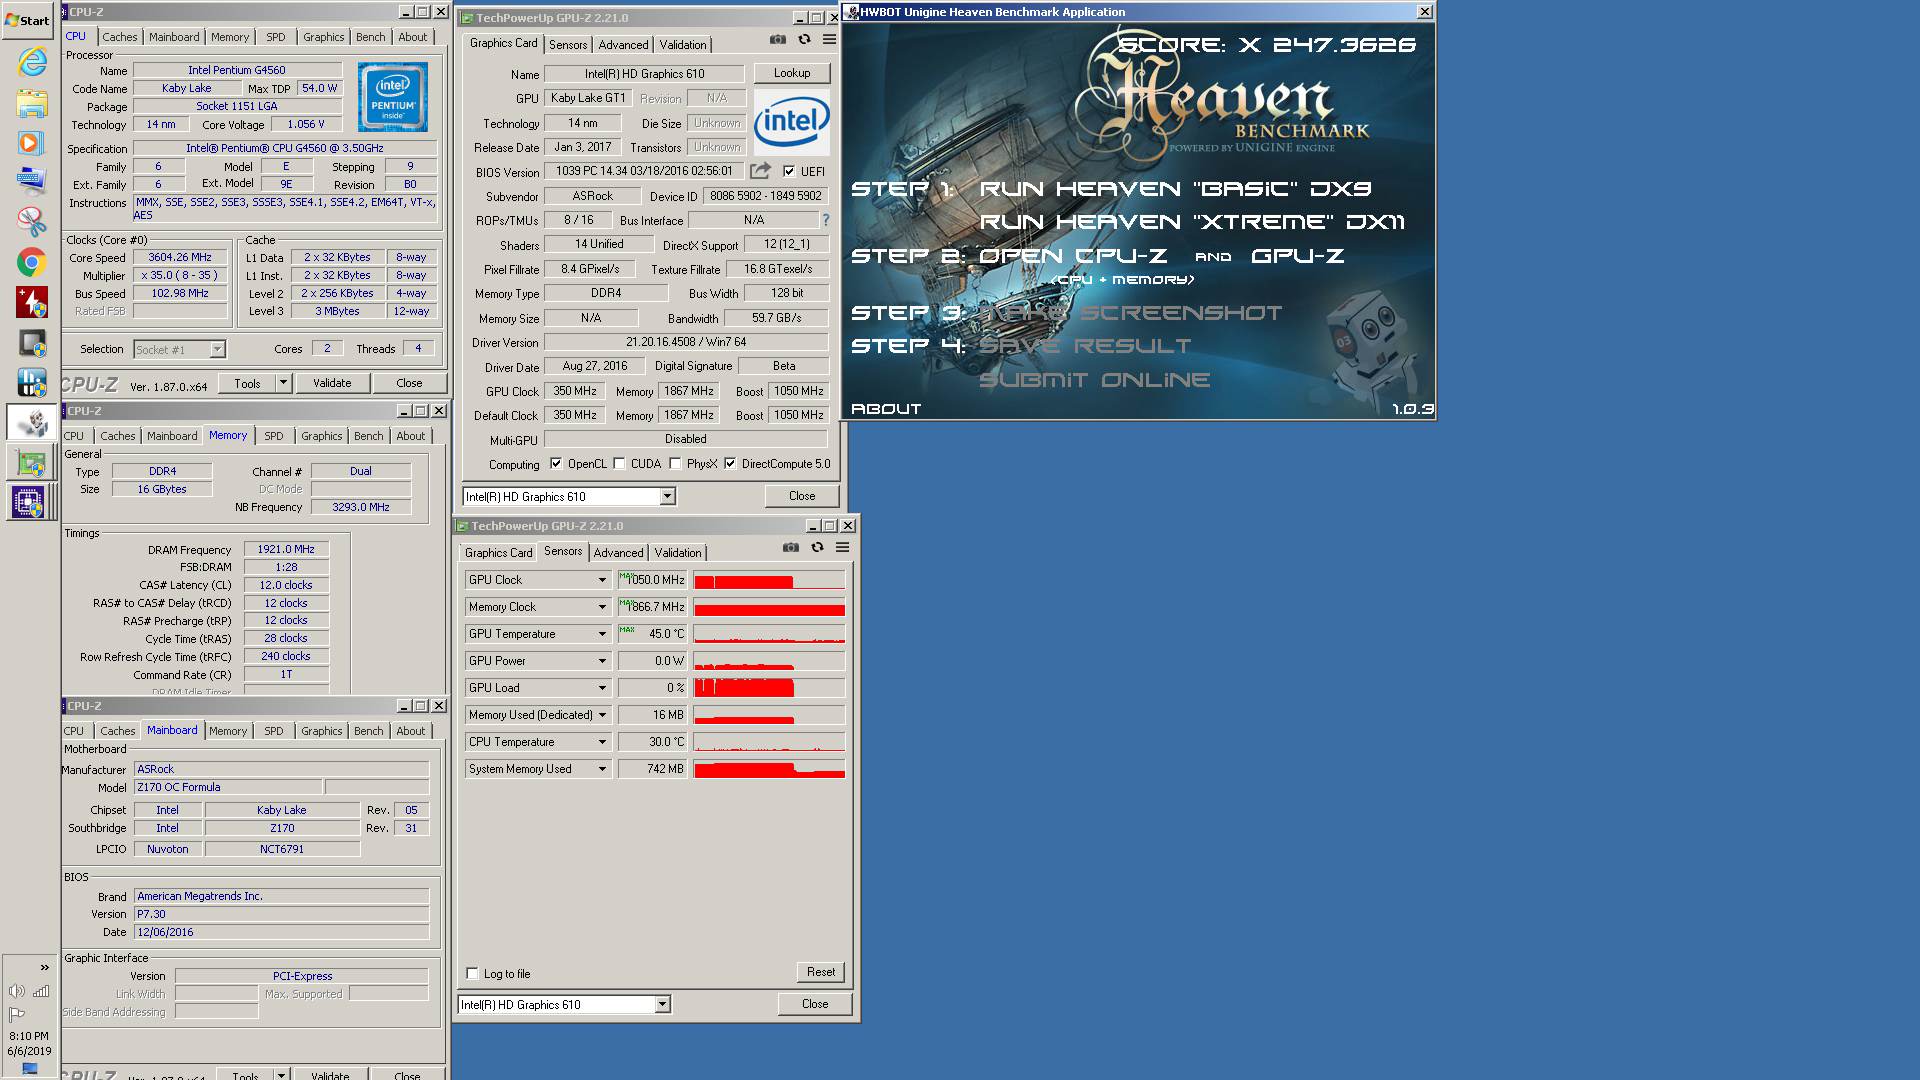Open the GPU Temperature sensor dropdown
This screenshot has width=1920, height=1080.
coord(602,634)
